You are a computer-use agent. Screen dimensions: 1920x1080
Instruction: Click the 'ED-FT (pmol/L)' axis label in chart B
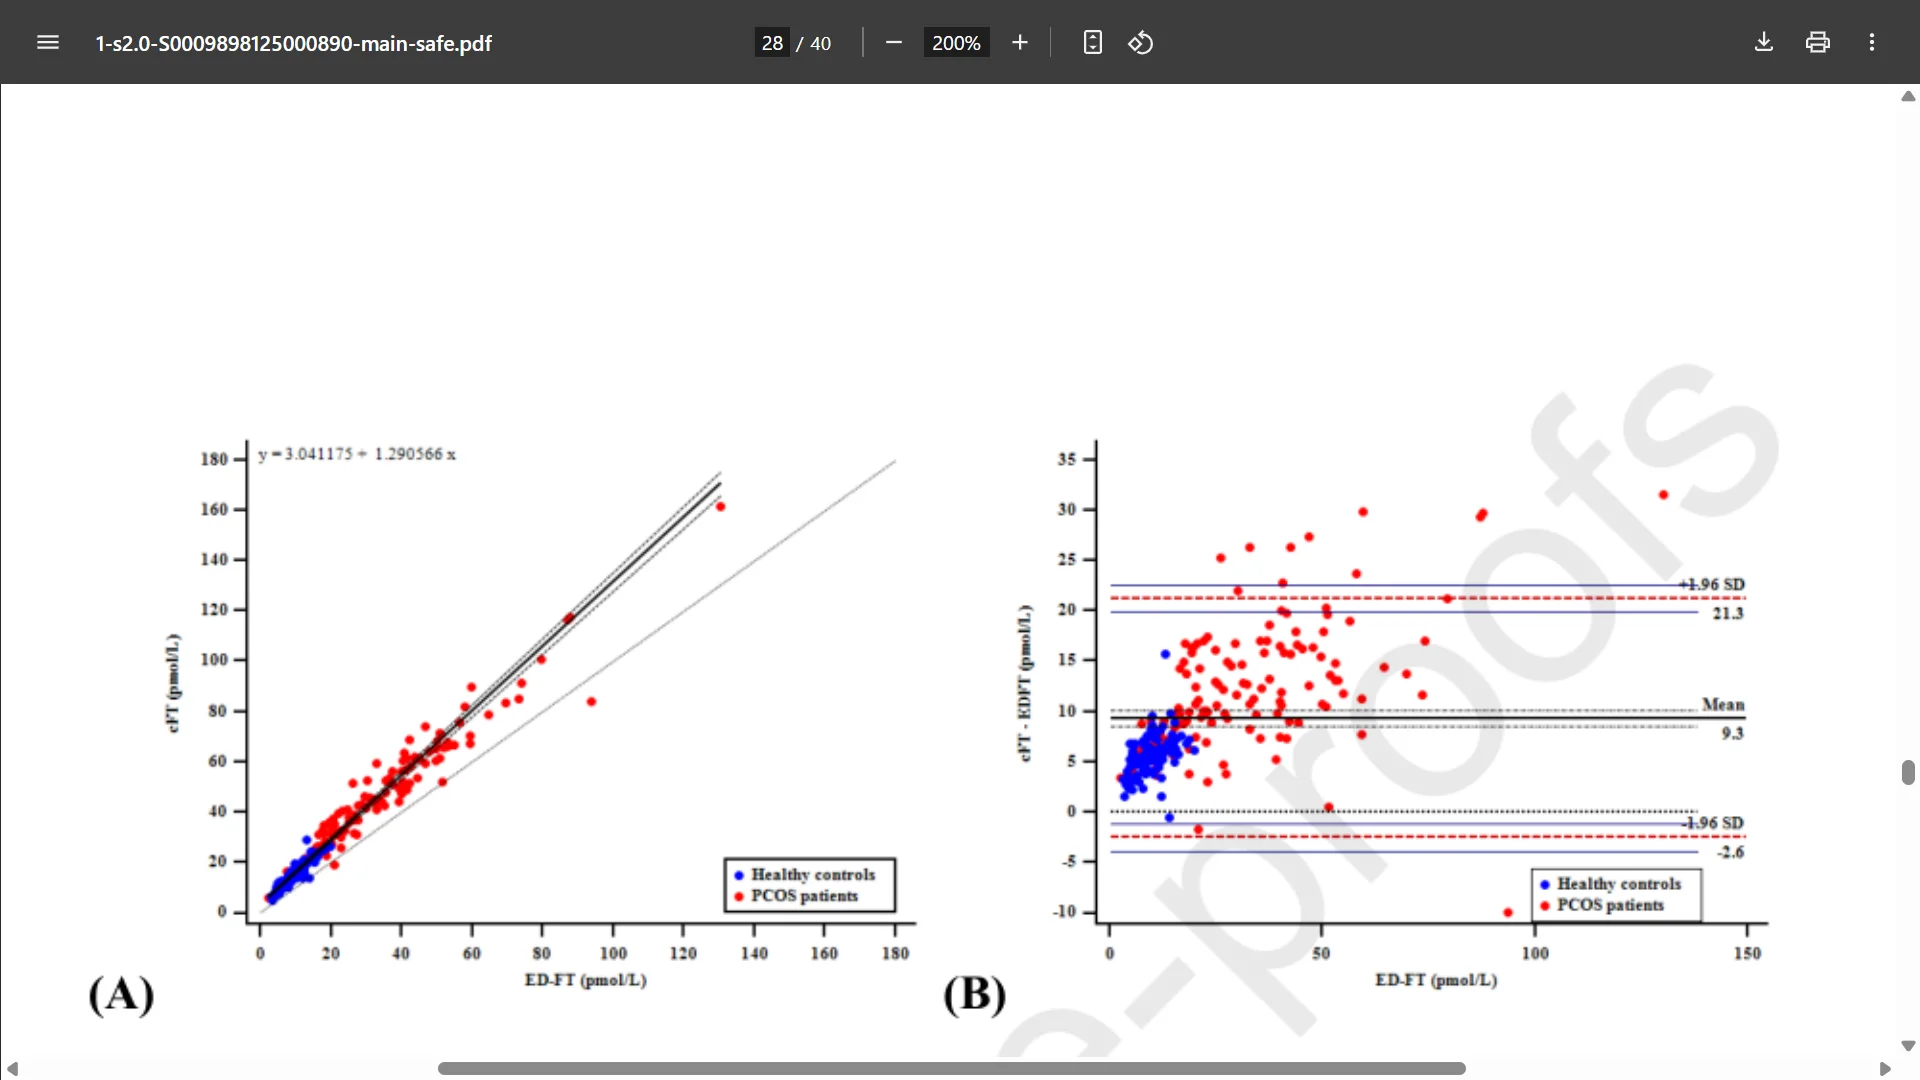[x=1436, y=980]
